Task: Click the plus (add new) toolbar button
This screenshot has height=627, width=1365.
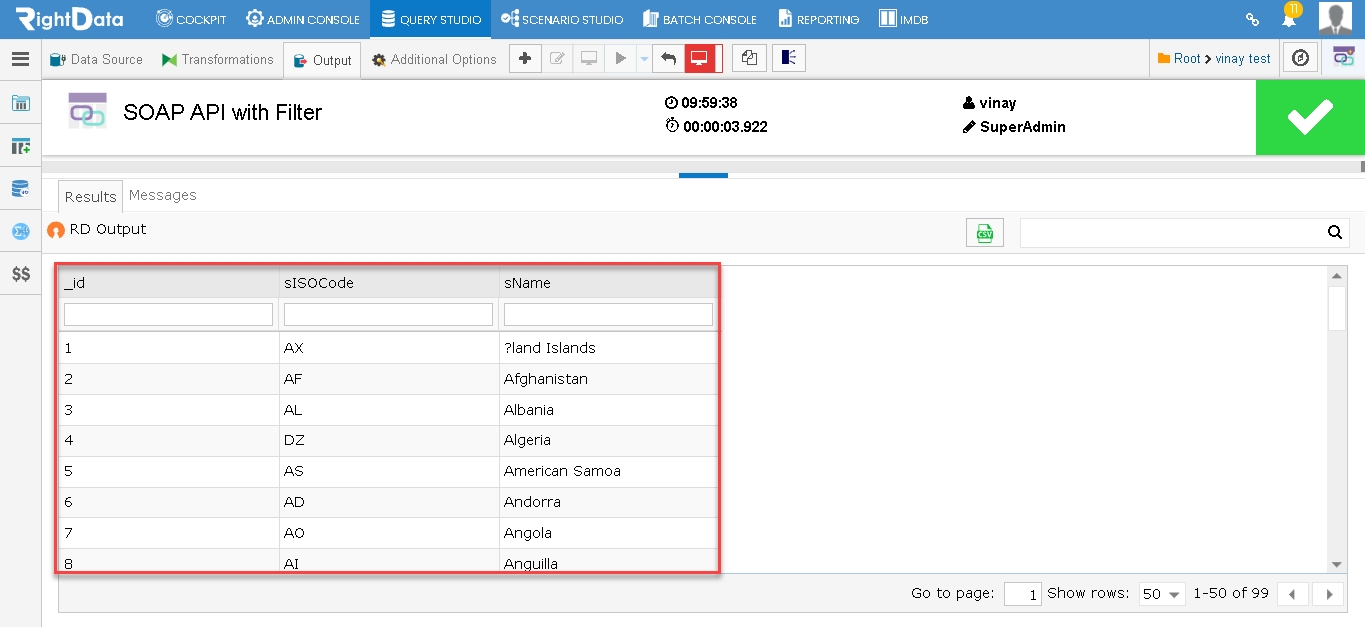Action: [525, 59]
